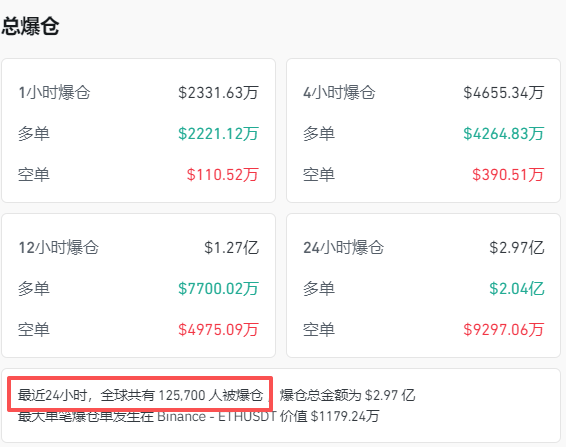Click 多单 label in 12小时爆仓 card
Viewport: 566px width, 447px height.
[34, 289]
